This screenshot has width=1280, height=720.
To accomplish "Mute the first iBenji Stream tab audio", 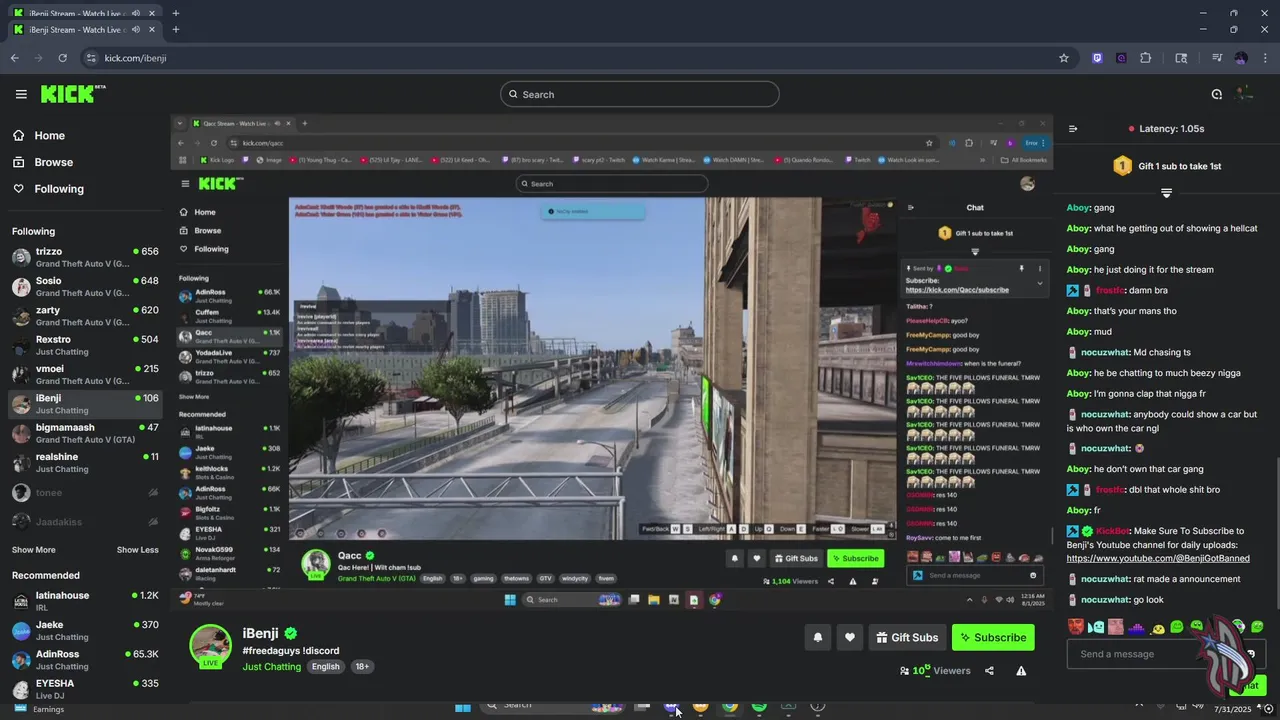I will tap(135, 13).
